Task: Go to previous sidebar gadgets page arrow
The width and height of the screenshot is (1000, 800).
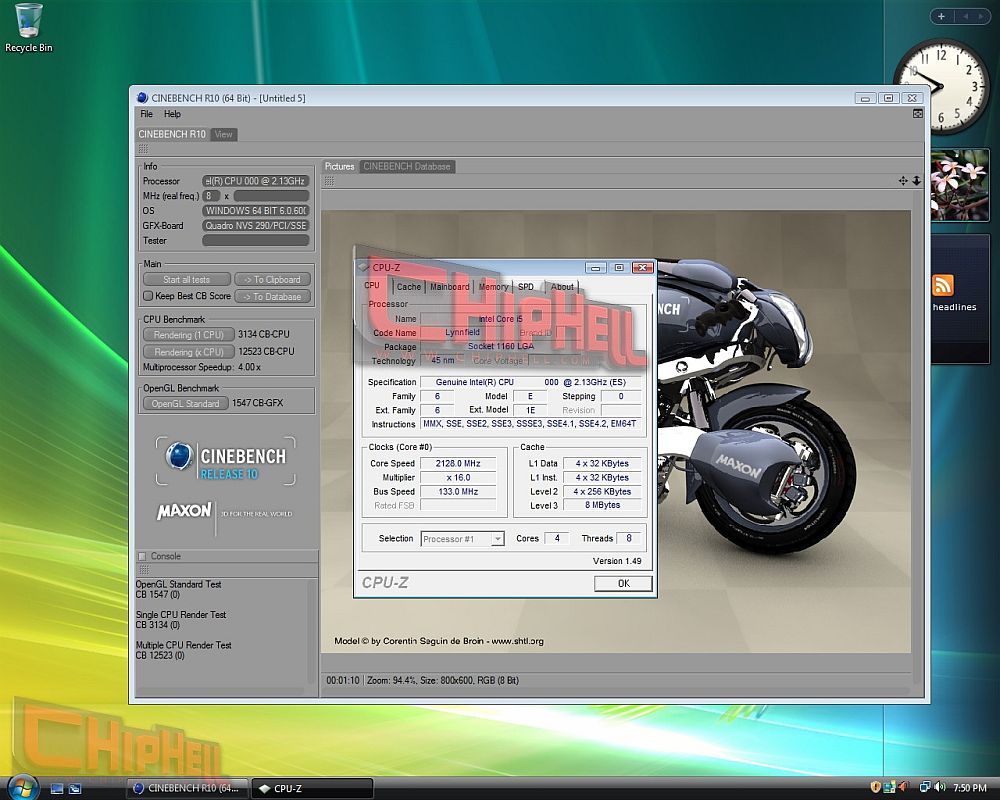Action: pyautogui.click(x=966, y=16)
